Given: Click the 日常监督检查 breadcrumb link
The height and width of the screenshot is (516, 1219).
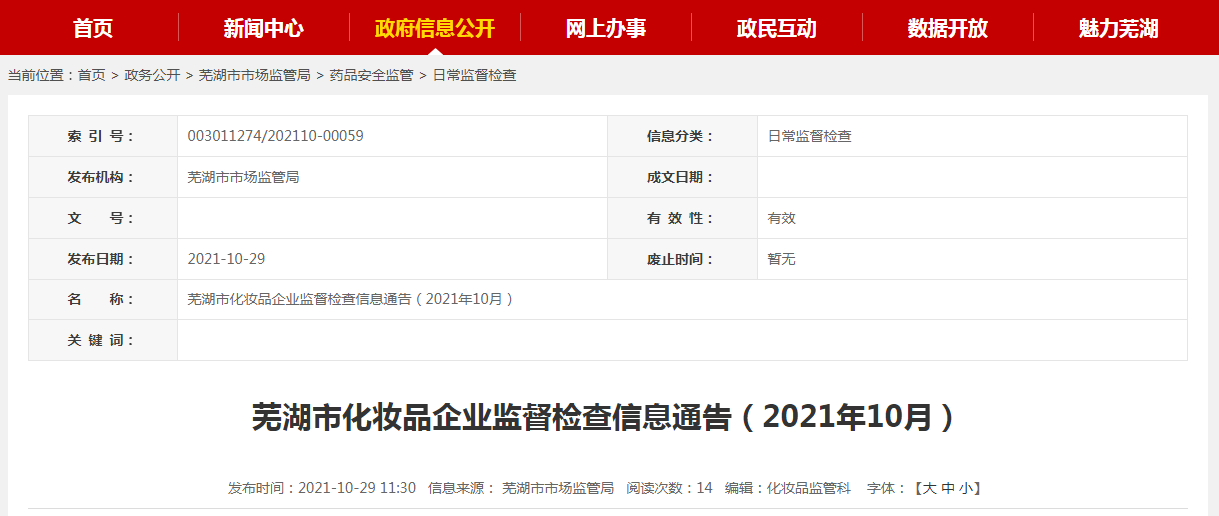Looking at the screenshot, I should click(474, 75).
